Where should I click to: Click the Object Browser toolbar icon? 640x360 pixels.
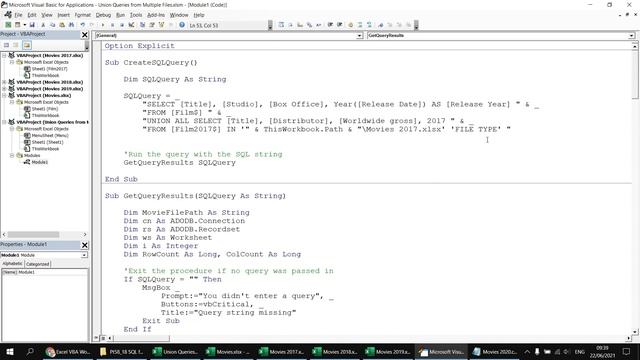click(x=161, y=25)
